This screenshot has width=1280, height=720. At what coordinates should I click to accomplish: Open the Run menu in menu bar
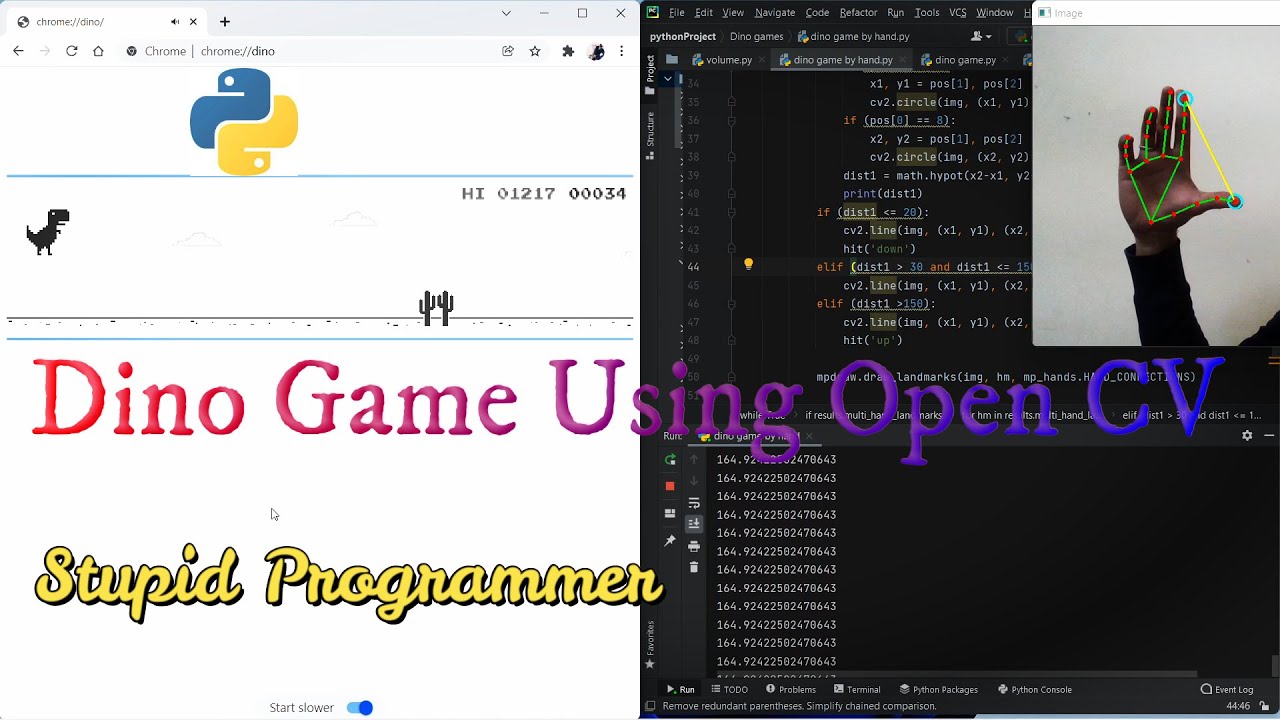tap(895, 13)
